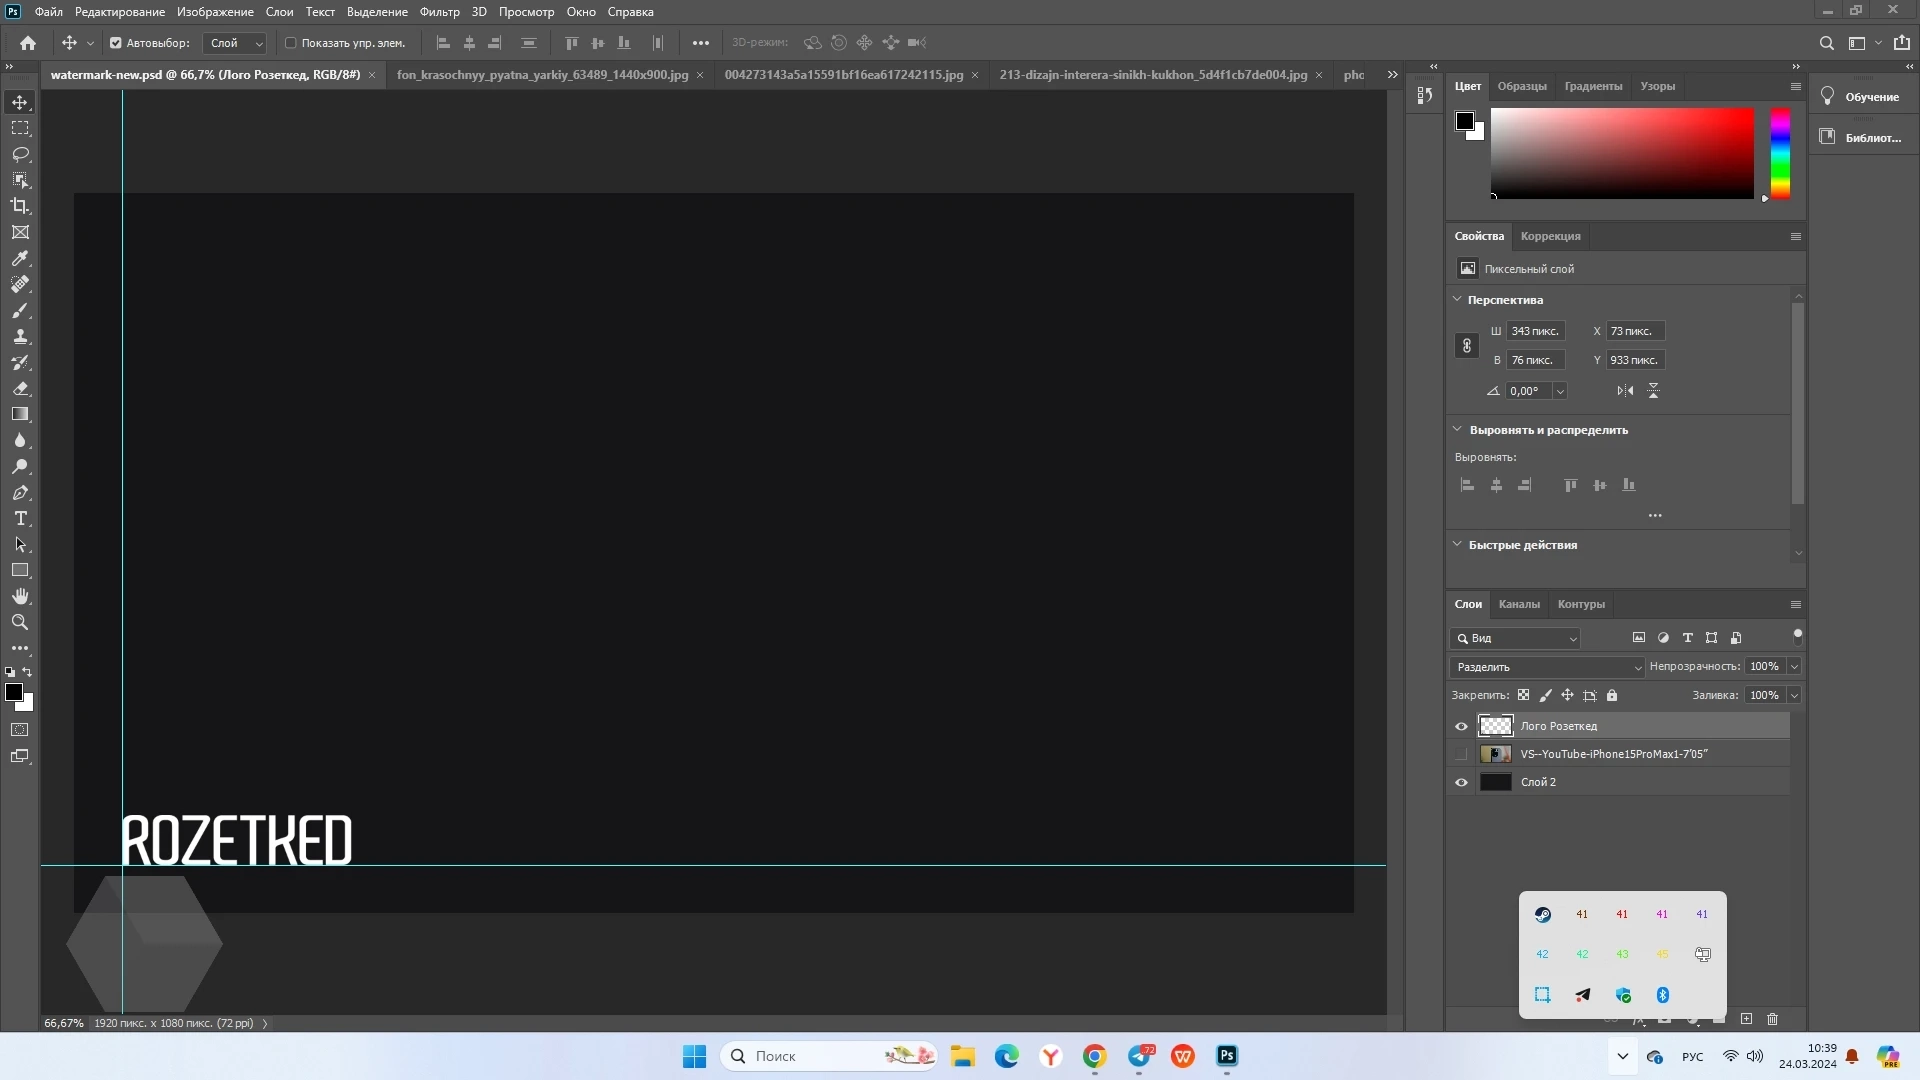Toggle width-height link constraint
Screen dimensions: 1920x1080
pyautogui.click(x=1466, y=346)
